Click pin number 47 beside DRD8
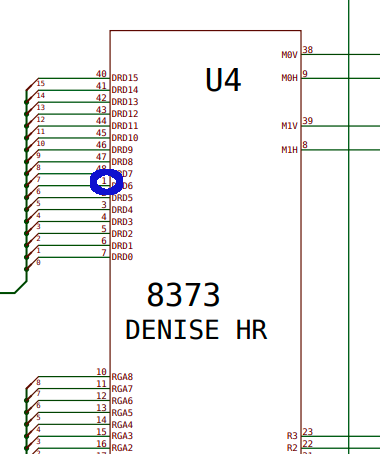The width and height of the screenshot is (380, 454). [x=101, y=157]
